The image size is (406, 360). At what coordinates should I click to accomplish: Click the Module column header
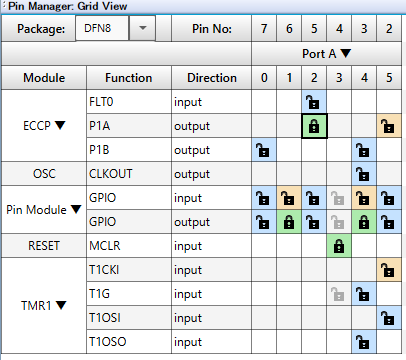click(x=44, y=78)
